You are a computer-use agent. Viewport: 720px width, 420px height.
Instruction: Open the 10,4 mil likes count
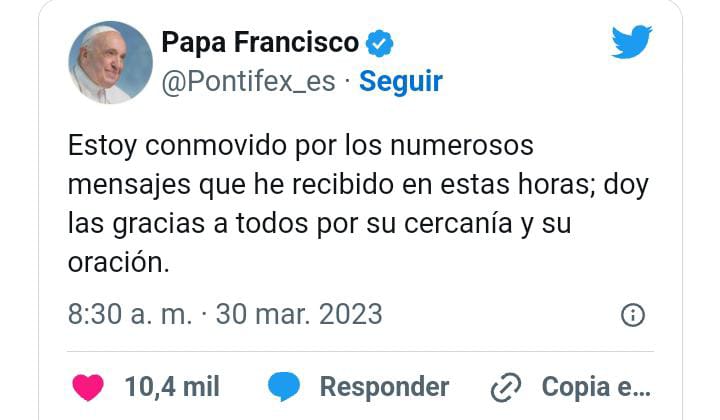click(172, 387)
